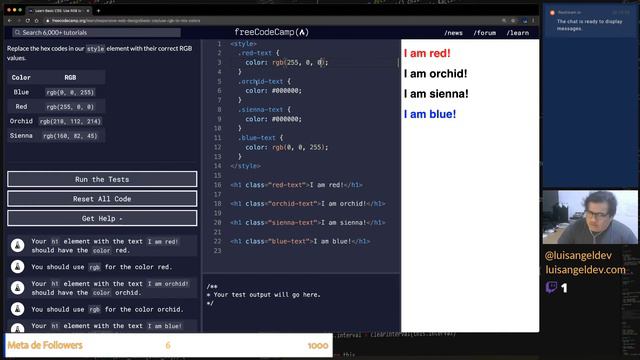The height and width of the screenshot is (360, 640).
Task: Open the /forum link
Action: coord(485,33)
